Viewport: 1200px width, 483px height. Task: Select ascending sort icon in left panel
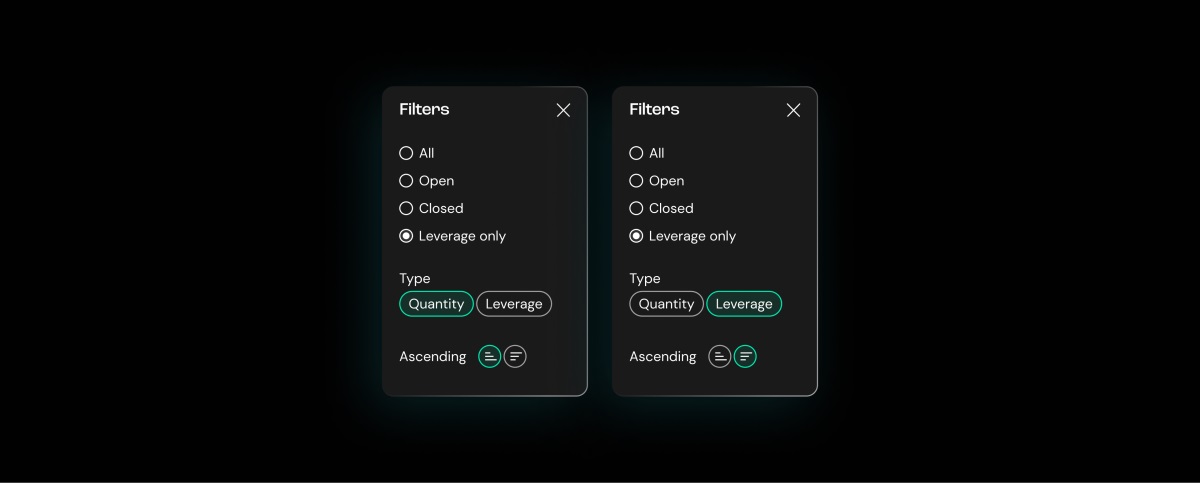490,356
